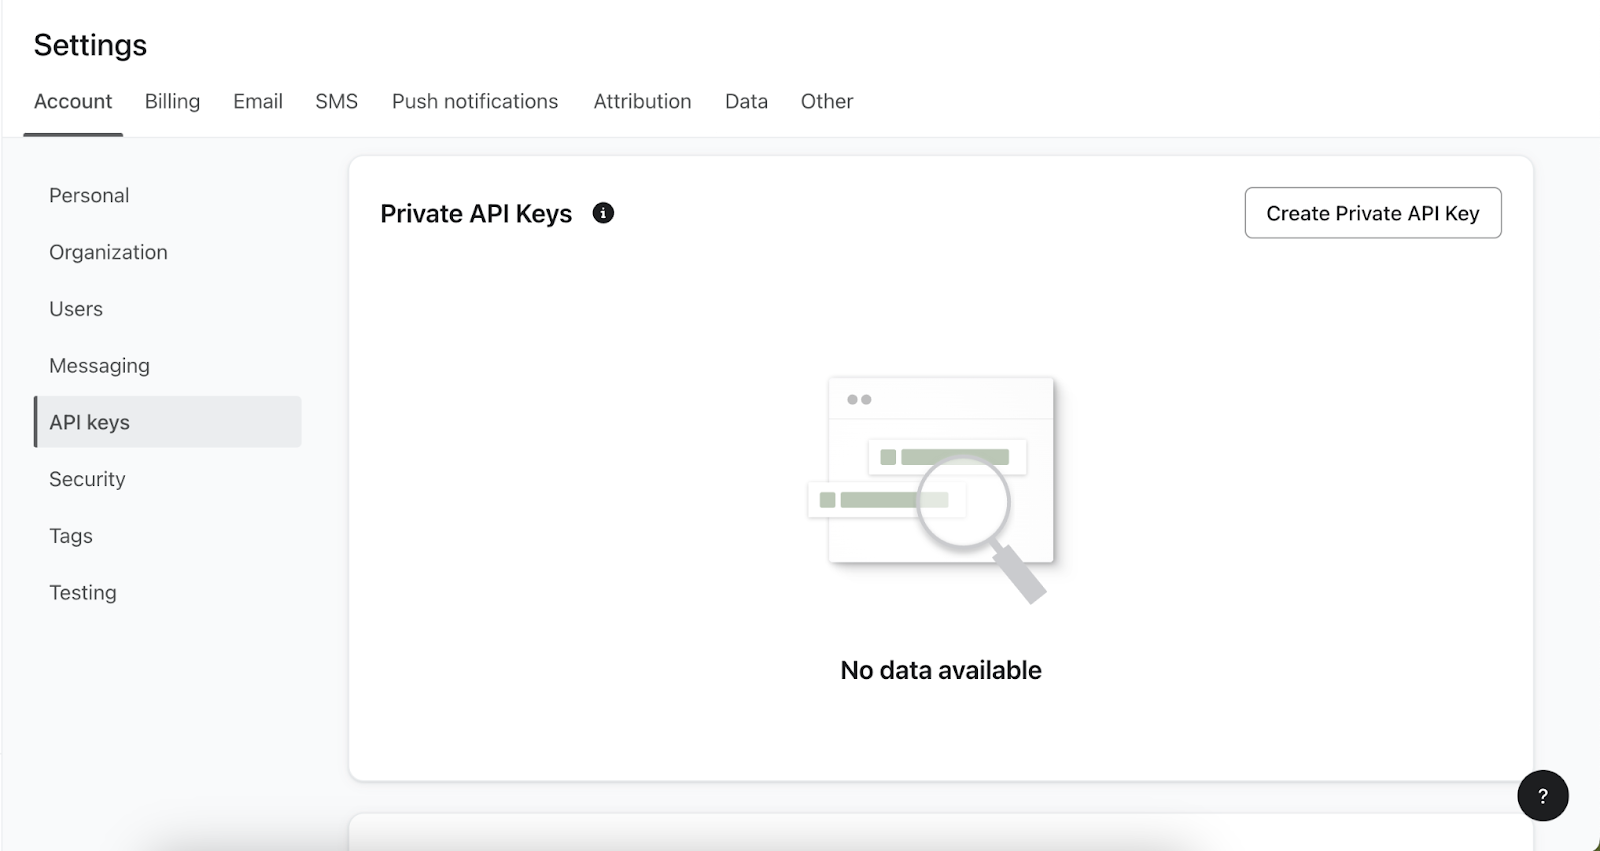Open the Attribution tab
Image resolution: width=1600 pixels, height=851 pixels.
pyautogui.click(x=642, y=102)
